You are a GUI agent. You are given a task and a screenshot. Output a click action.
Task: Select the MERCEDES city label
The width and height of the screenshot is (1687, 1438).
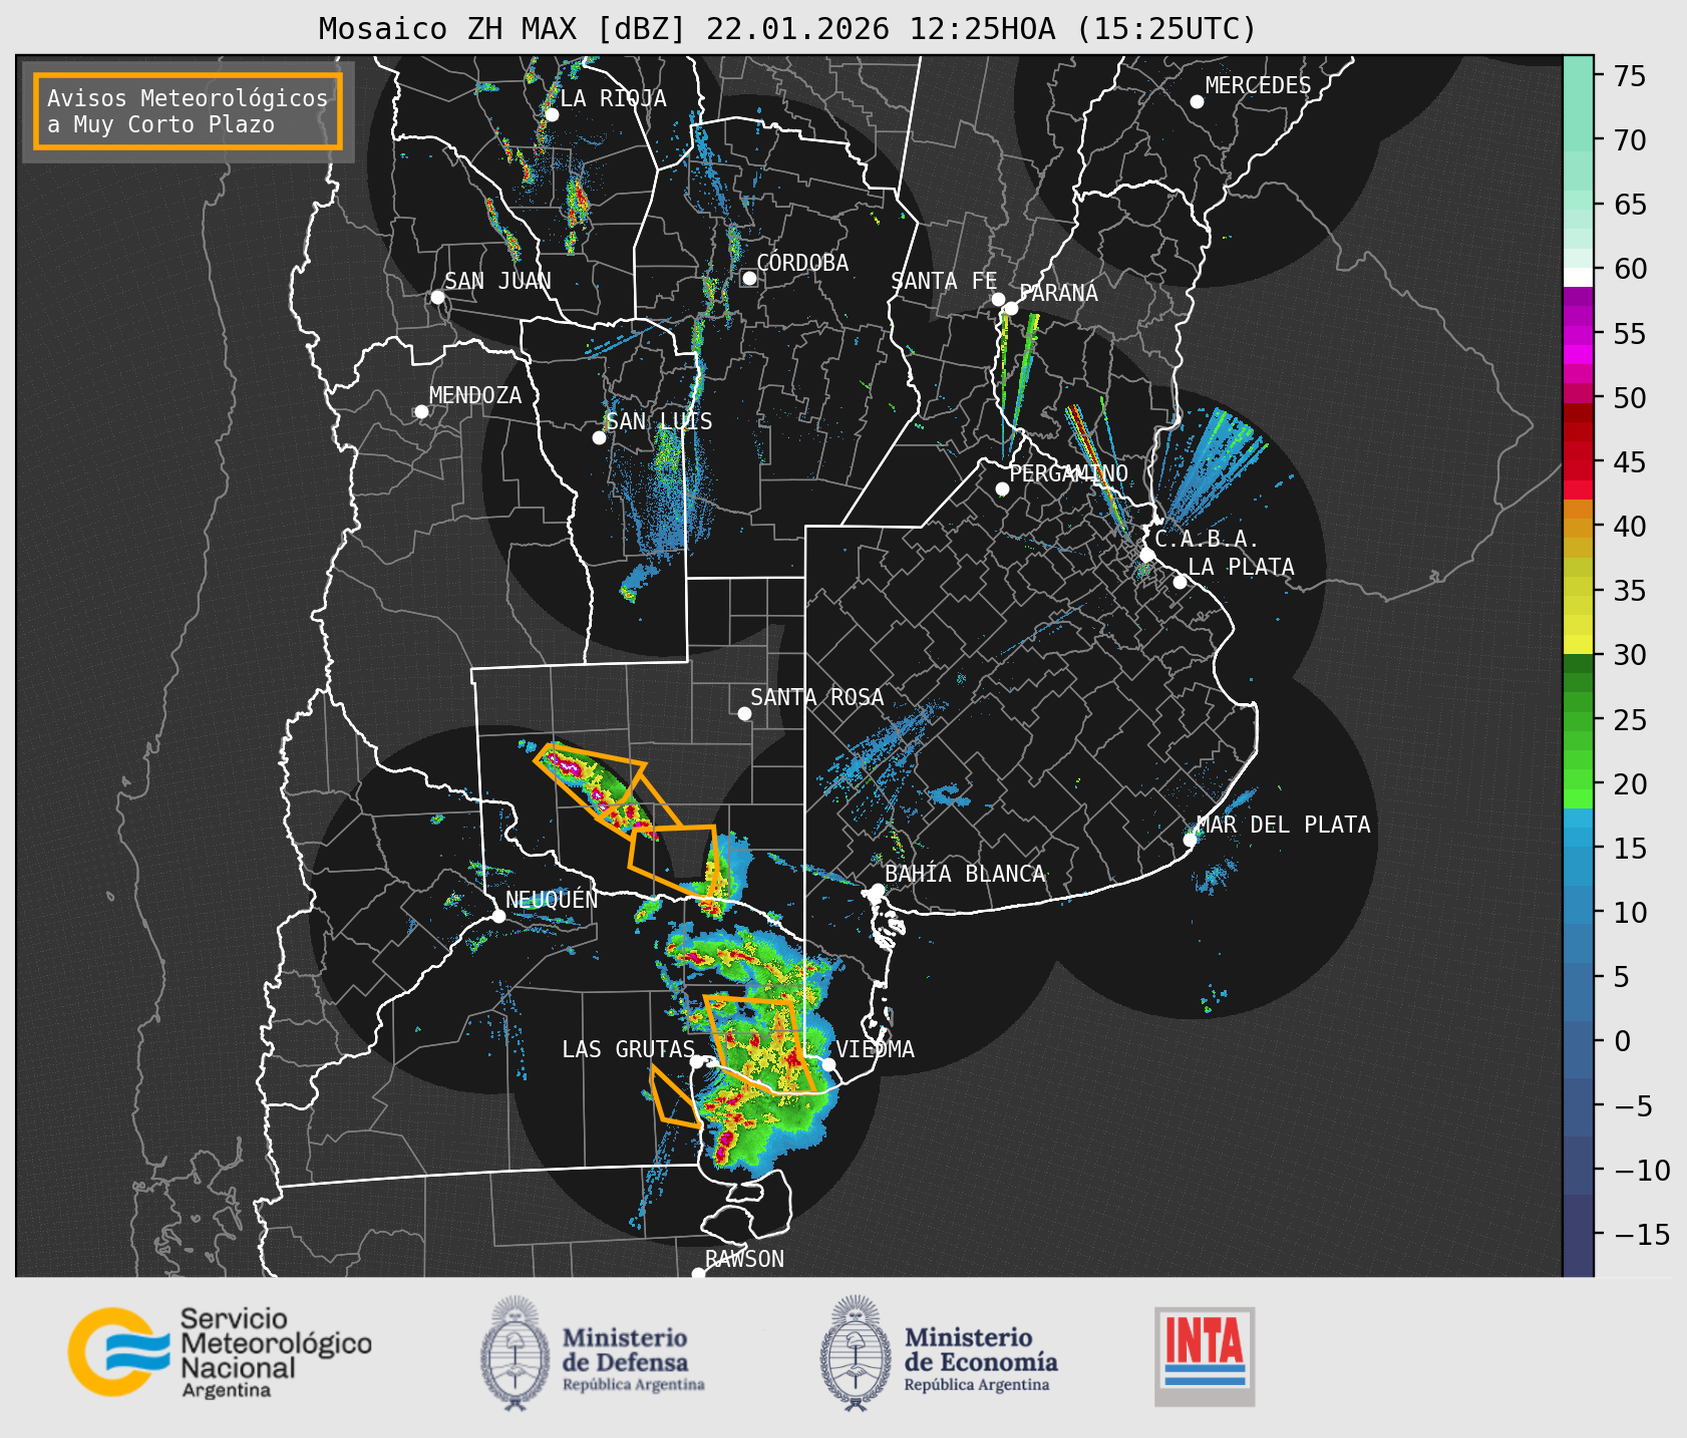click(1258, 86)
